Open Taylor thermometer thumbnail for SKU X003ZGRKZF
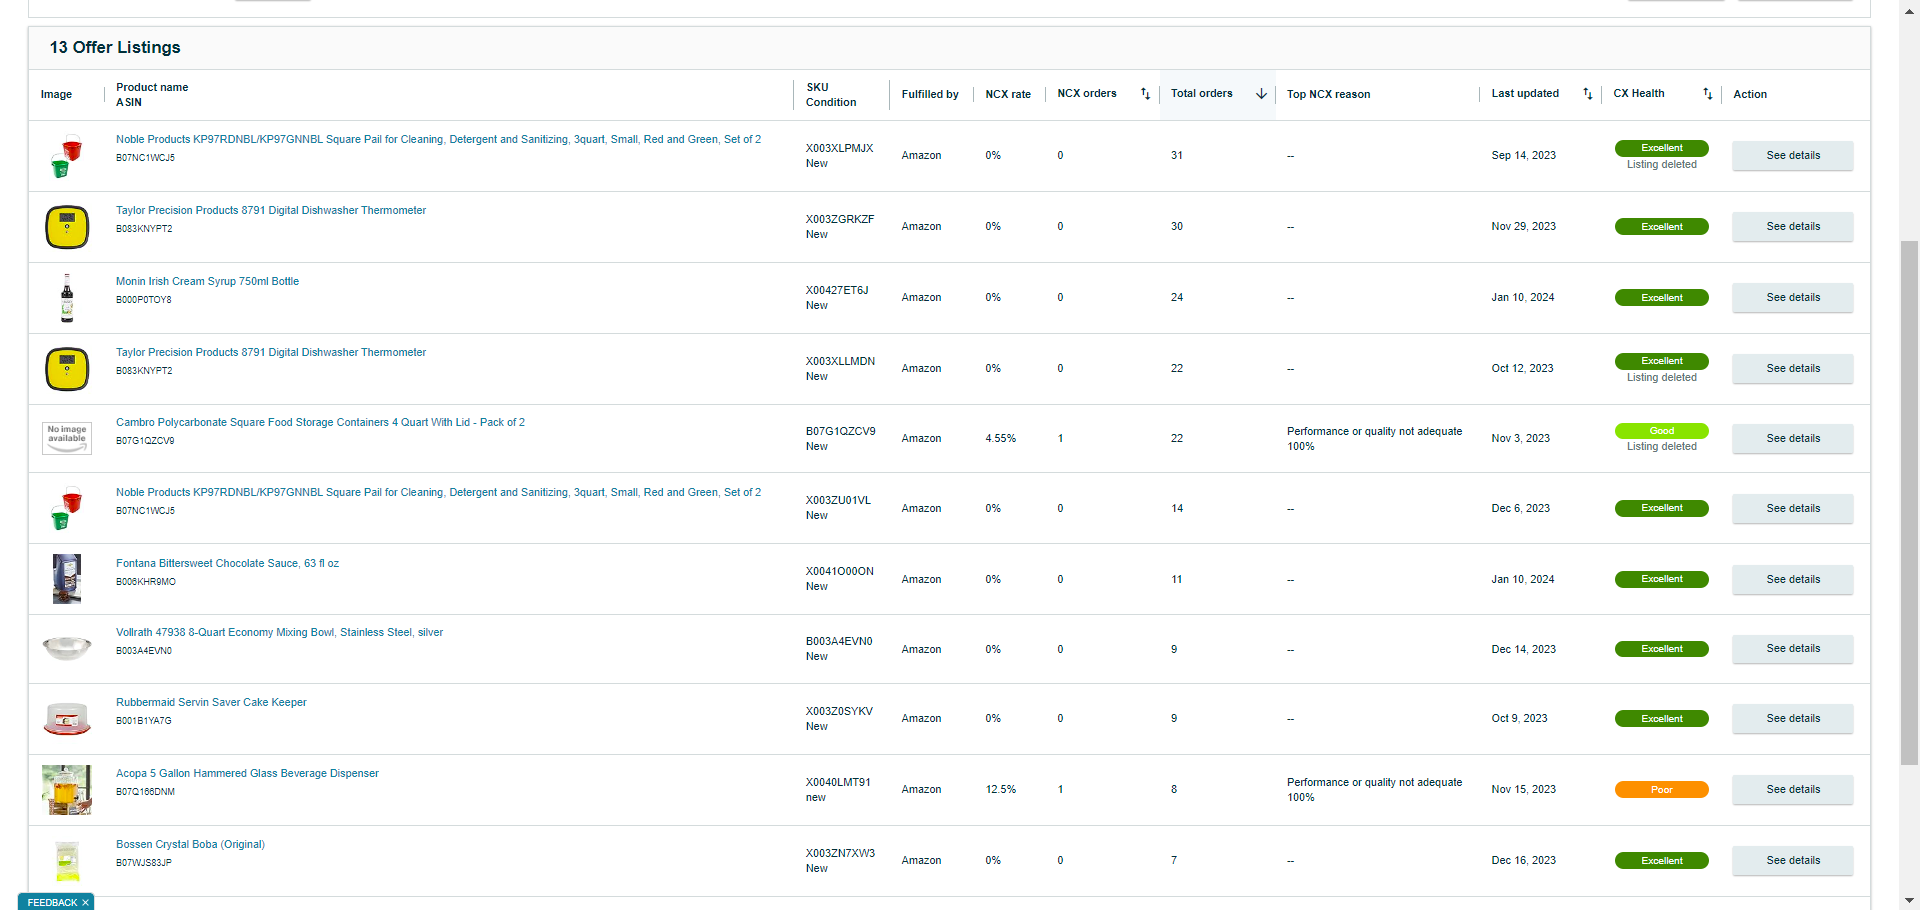Screen dimensions: 1920x910 pyautogui.click(x=67, y=227)
